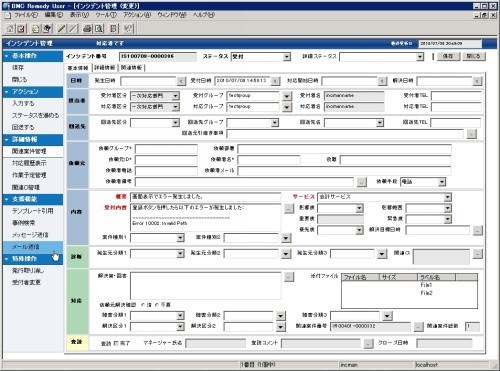Collapse the 基本操作 sidebar section

(x=6, y=56)
